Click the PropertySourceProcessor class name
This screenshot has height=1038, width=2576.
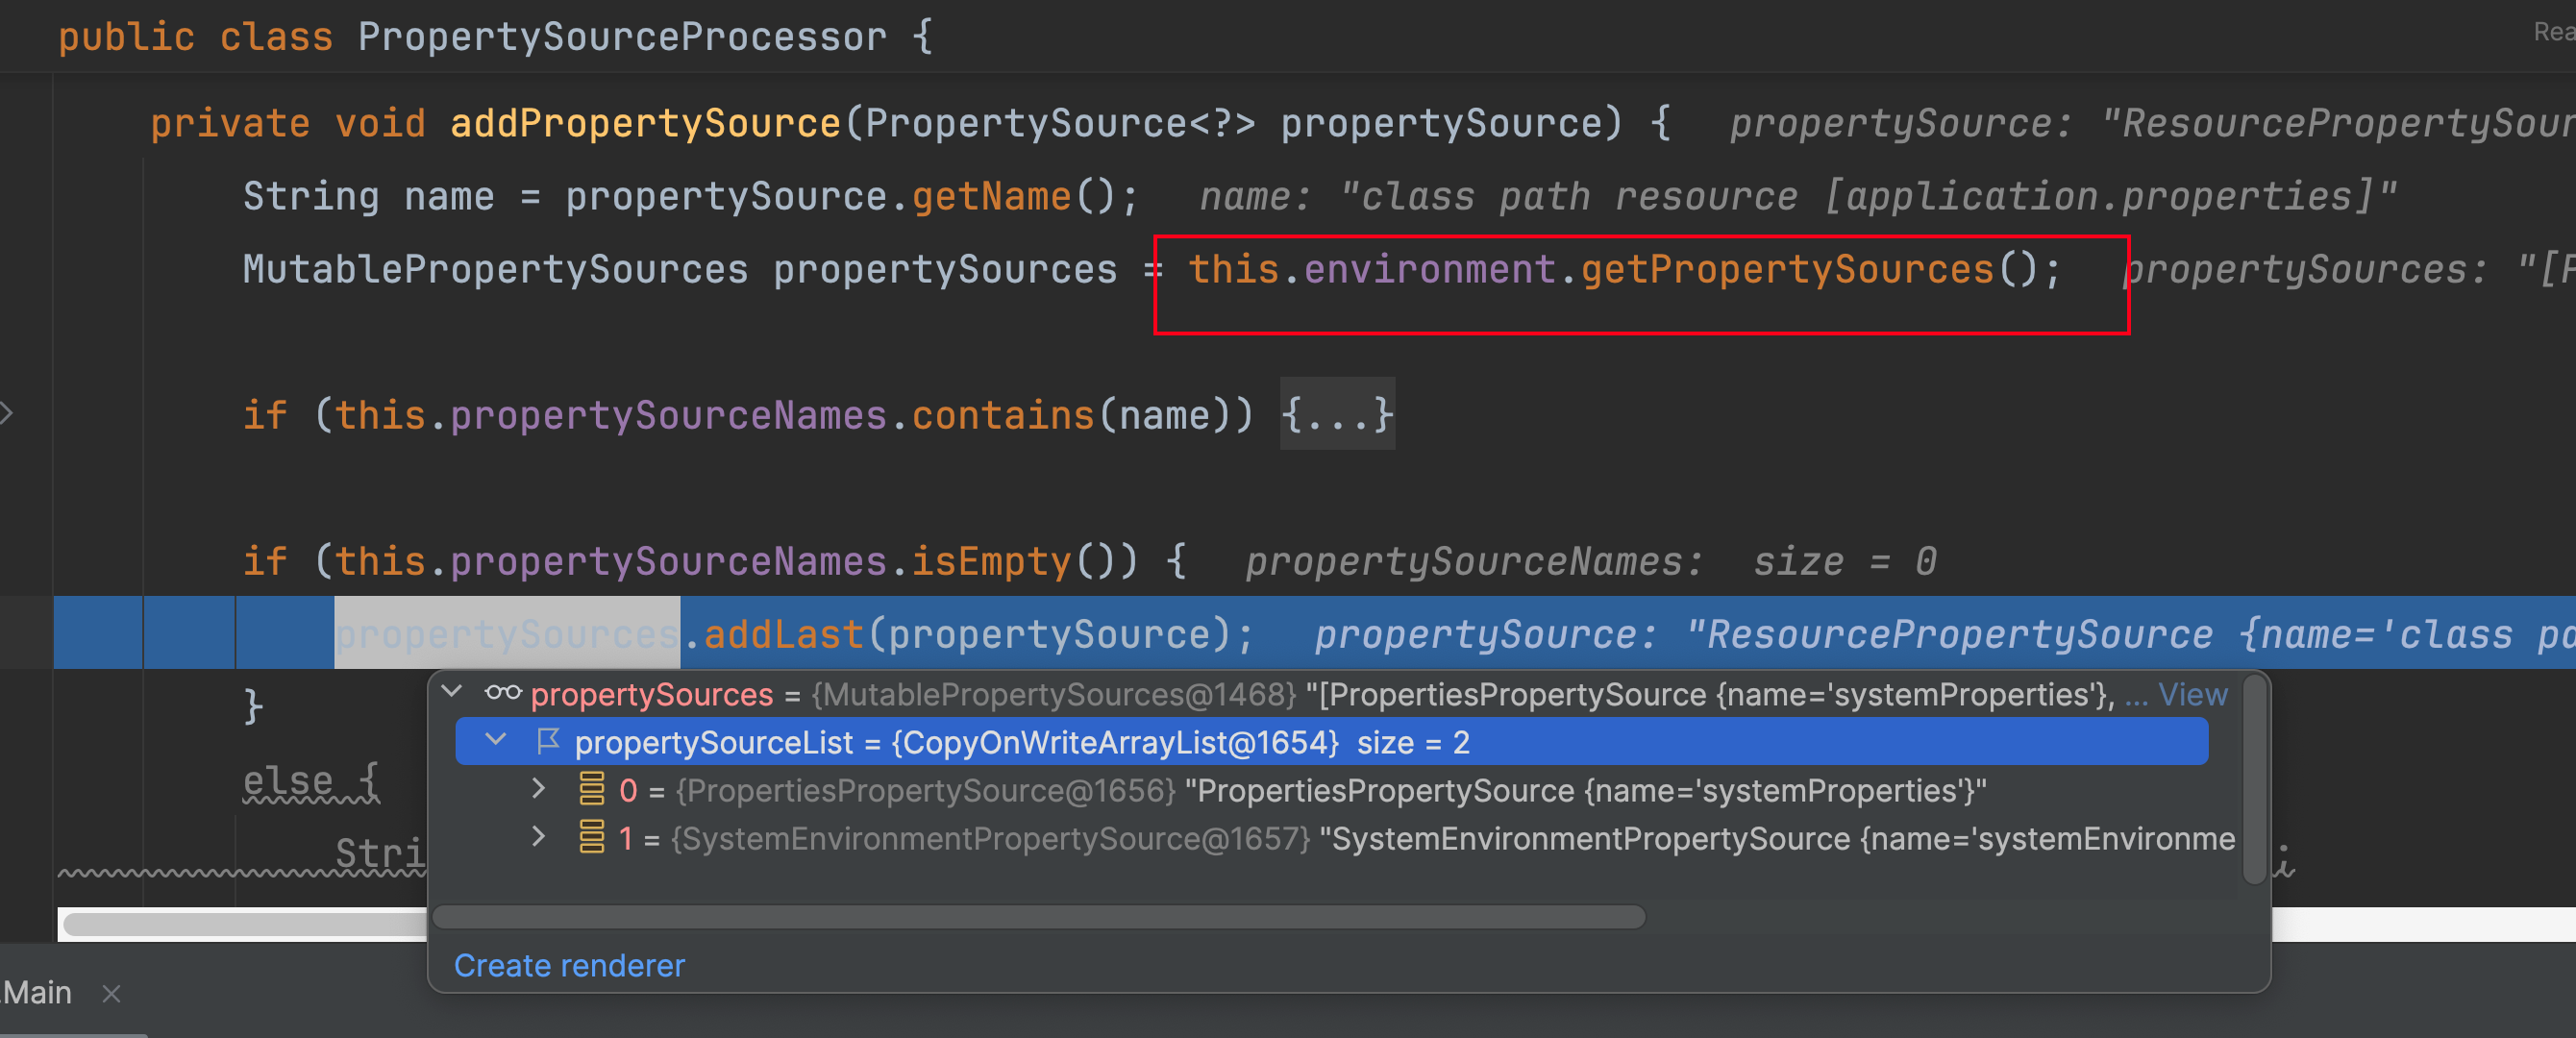(622, 37)
